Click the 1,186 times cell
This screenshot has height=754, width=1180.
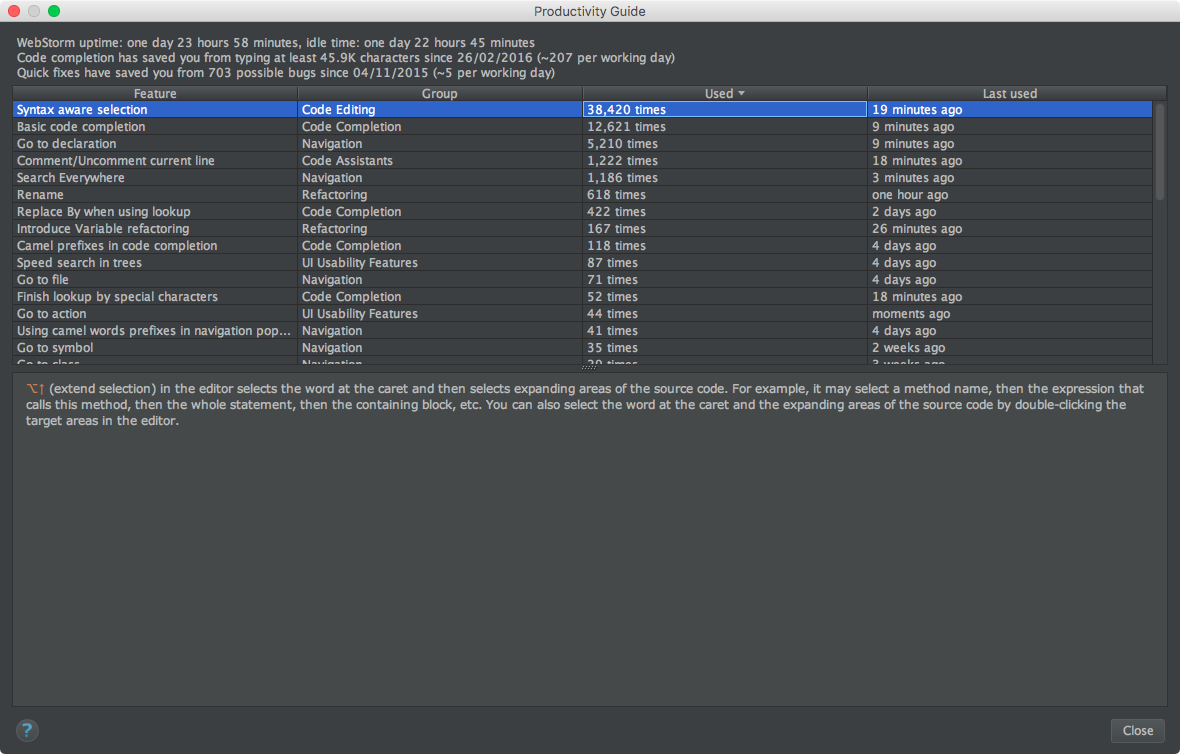coord(725,178)
